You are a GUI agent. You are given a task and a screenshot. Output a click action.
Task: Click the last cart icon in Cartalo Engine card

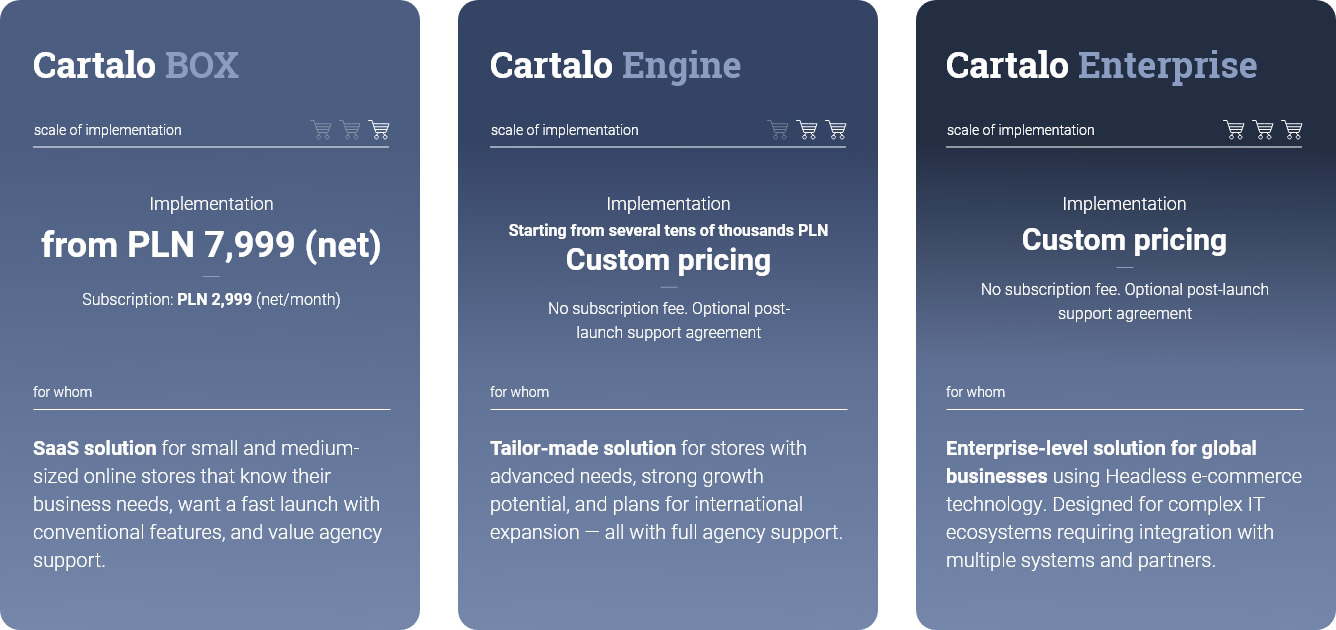836,130
